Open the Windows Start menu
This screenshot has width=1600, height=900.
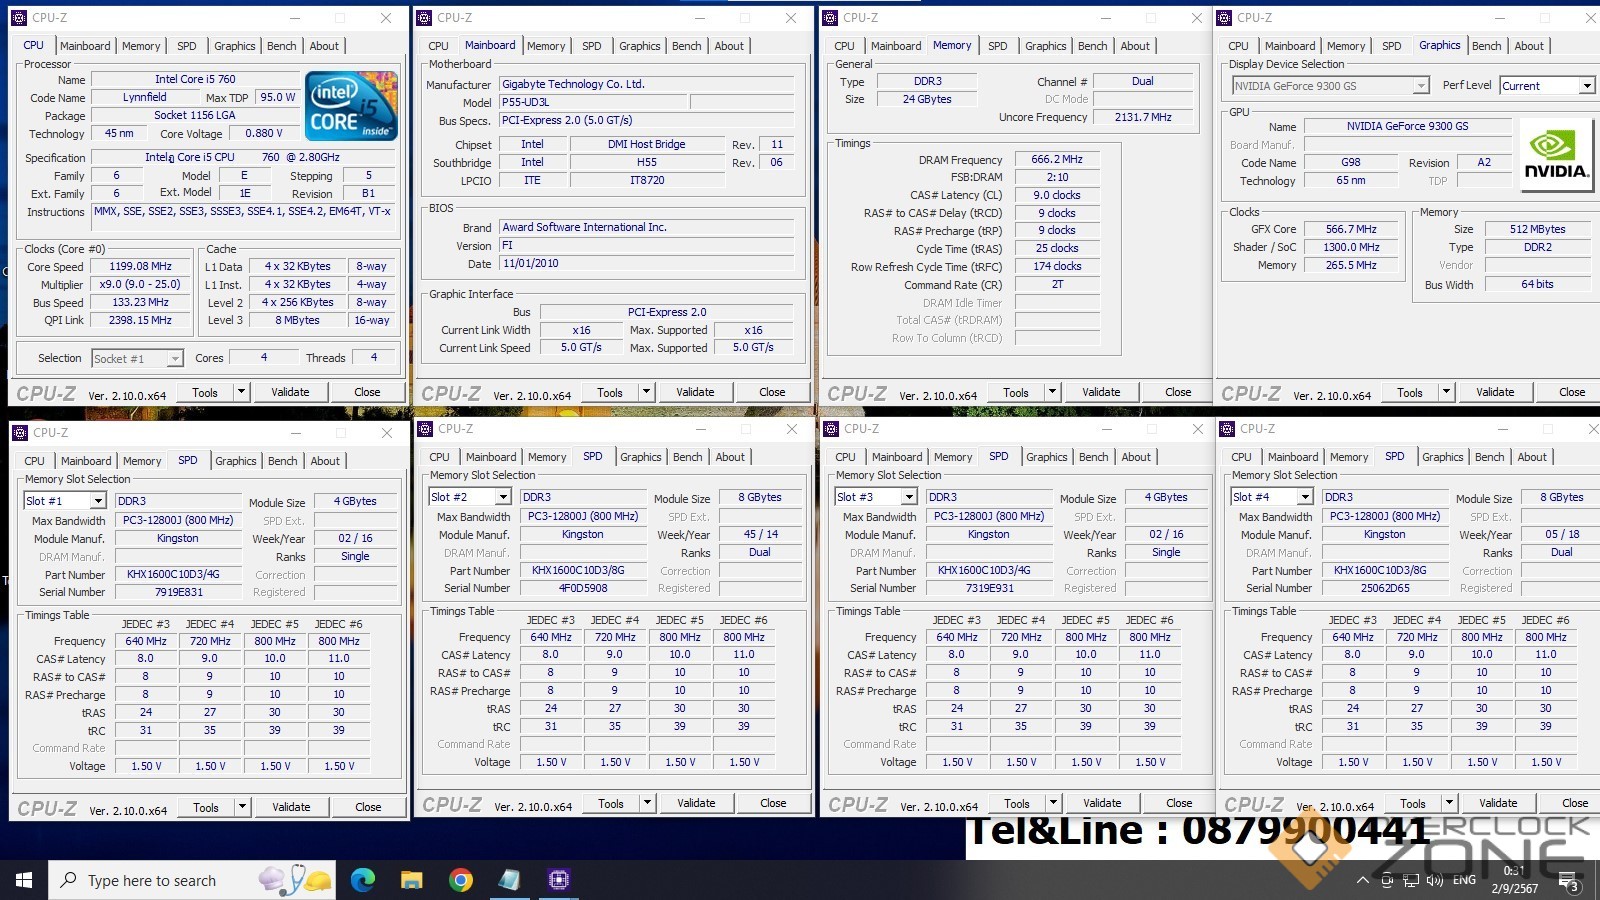24,880
